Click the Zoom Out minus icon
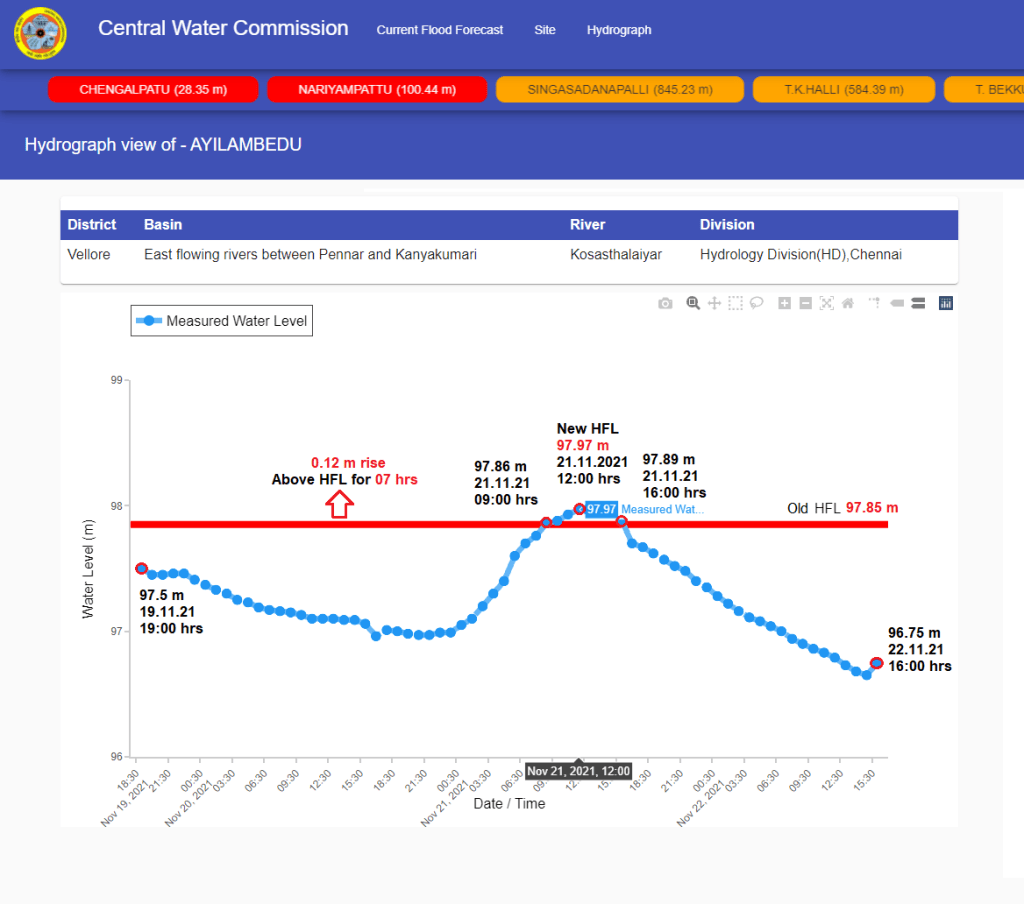Image resolution: width=1024 pixels, height=904 pixels. tap(806, 303)
